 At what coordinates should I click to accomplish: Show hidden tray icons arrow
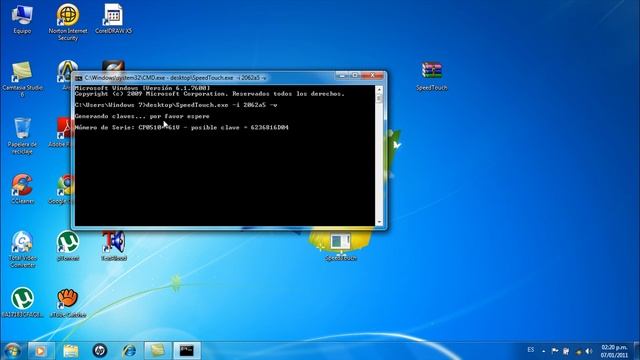(544, 351)
